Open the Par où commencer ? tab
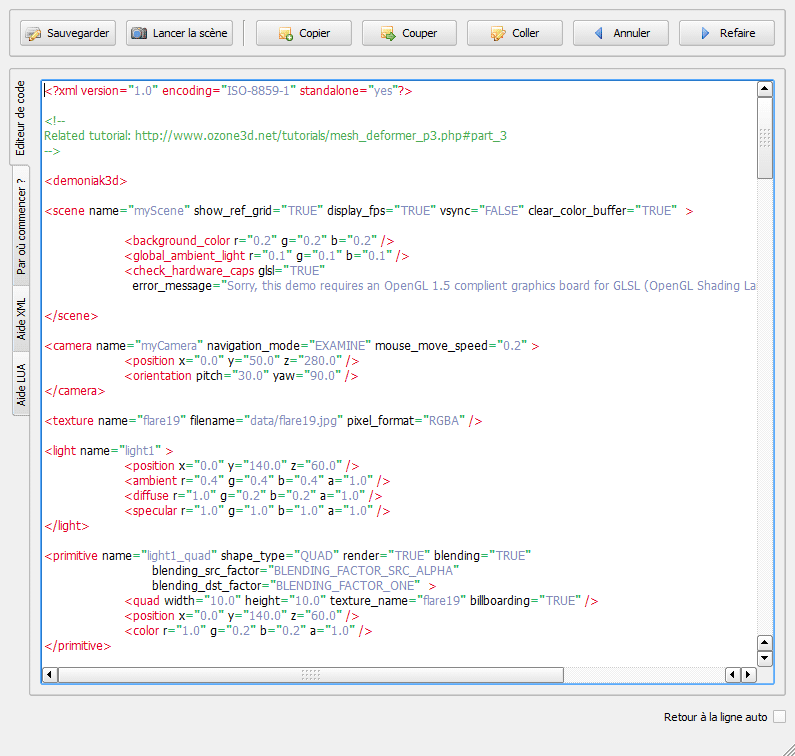795x756 pixels. (x=21, y=226)
